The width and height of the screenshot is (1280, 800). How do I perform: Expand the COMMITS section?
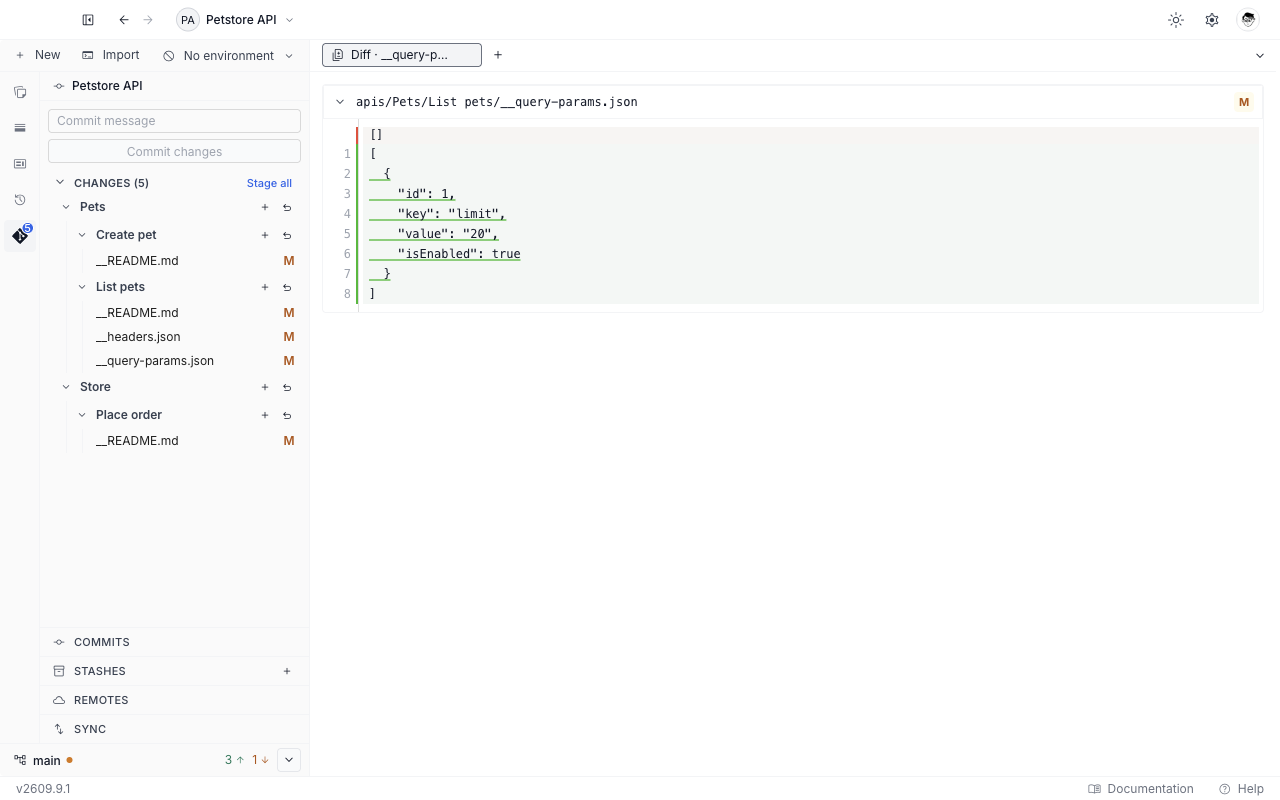(174, 642)
